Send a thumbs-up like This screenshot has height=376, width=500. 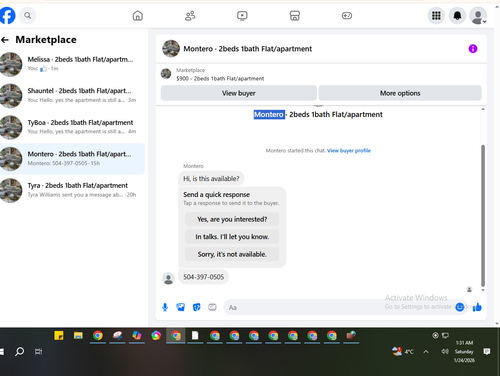[x=477, y=307]
